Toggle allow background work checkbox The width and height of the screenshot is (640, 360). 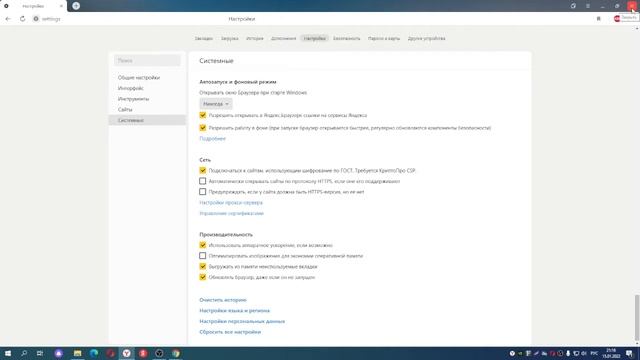coord(202,128)
